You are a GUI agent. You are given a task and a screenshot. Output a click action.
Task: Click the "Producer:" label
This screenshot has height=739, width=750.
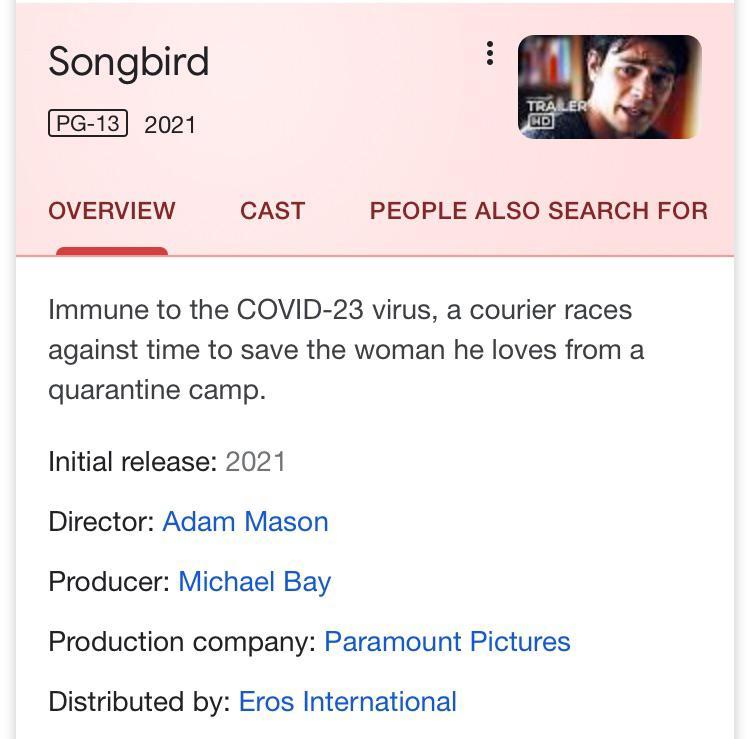109,581
